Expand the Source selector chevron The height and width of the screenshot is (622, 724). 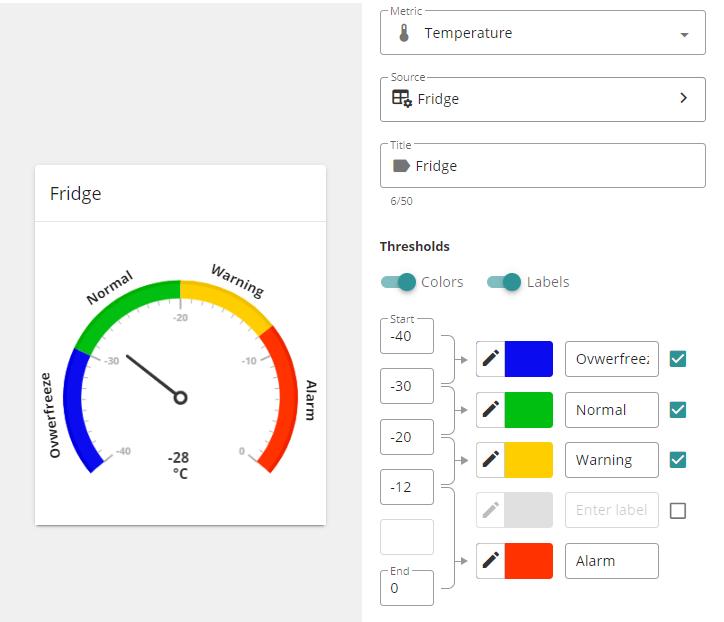pyautogui.click(x=684, y=98)
